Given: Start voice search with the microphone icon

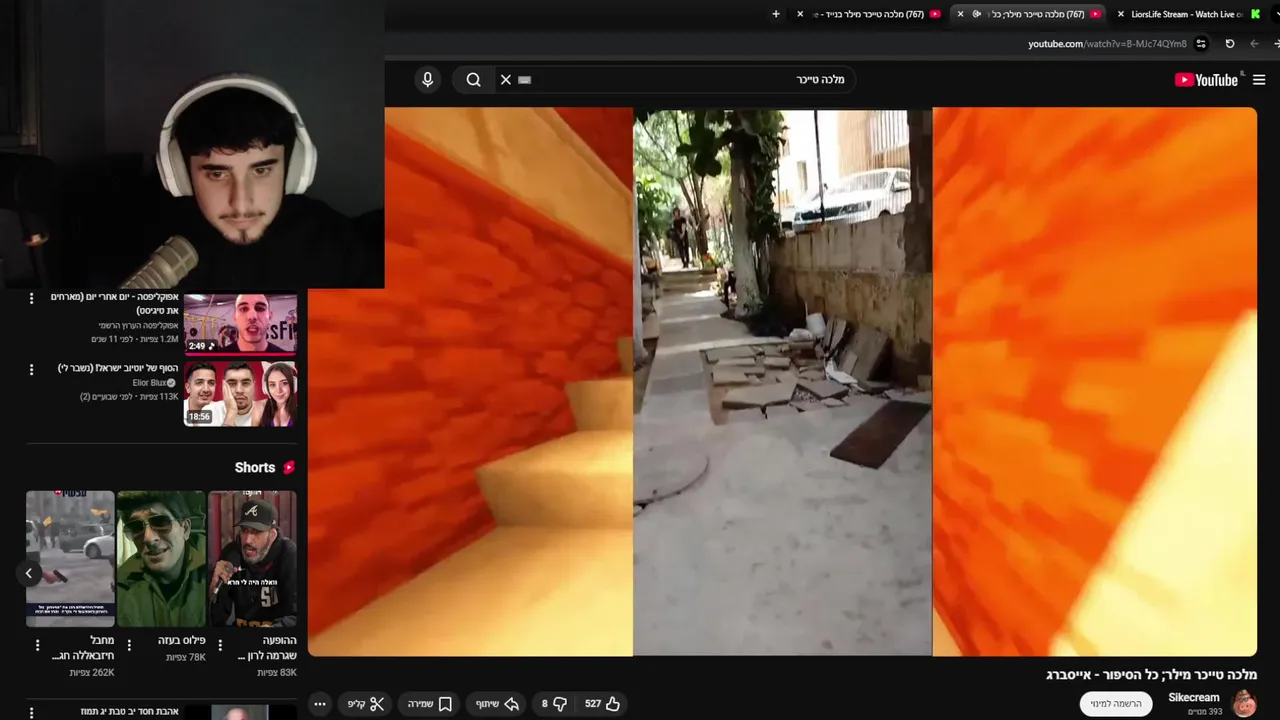Looking at the screenshot, I should [x=428, y=80].
